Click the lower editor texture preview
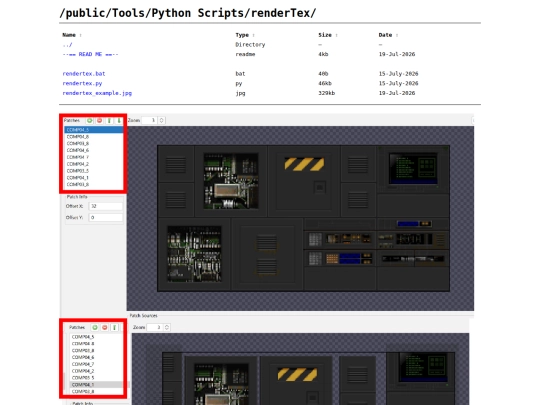The image size is (540, 405). [309, 378]
